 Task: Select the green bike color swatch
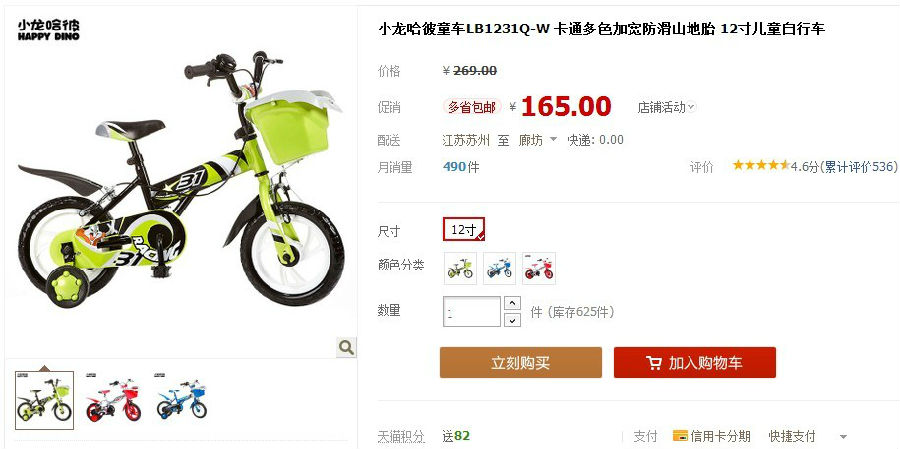(x=460, y=269)
